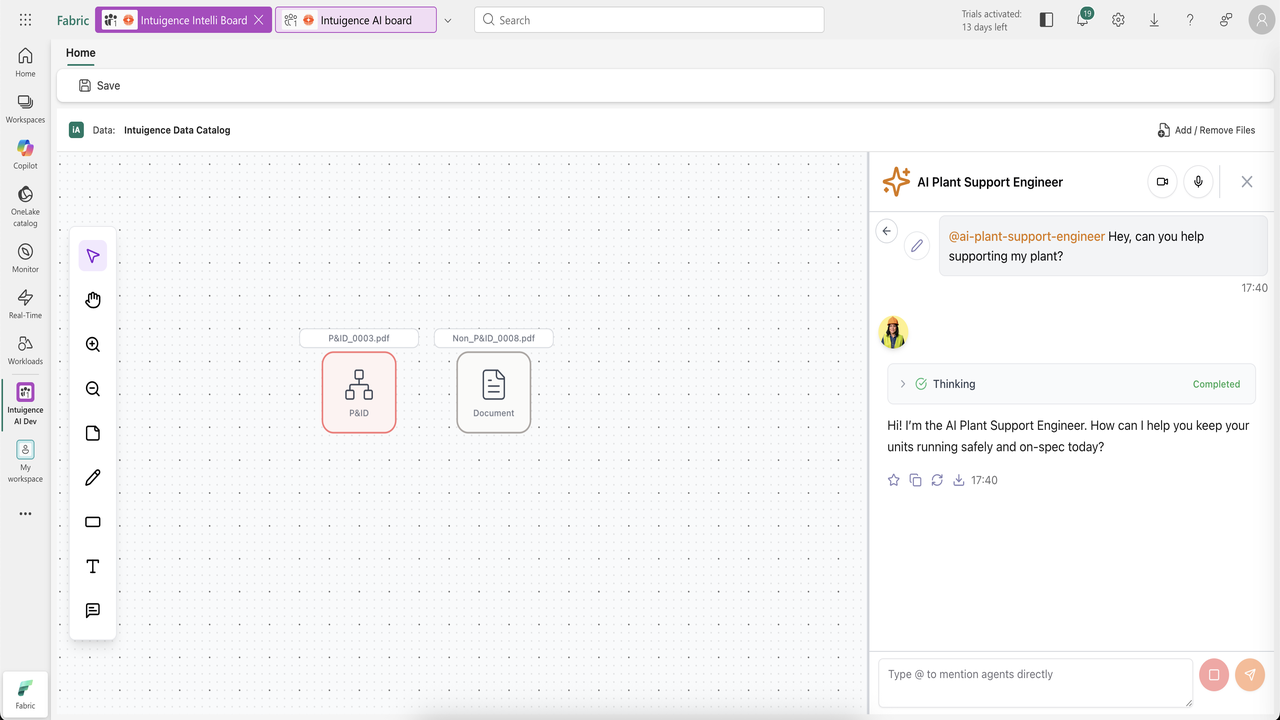This screenshot has width=1280, height=720.
Task: Start video call with AI engineer
Action: tap(1162, 182)
